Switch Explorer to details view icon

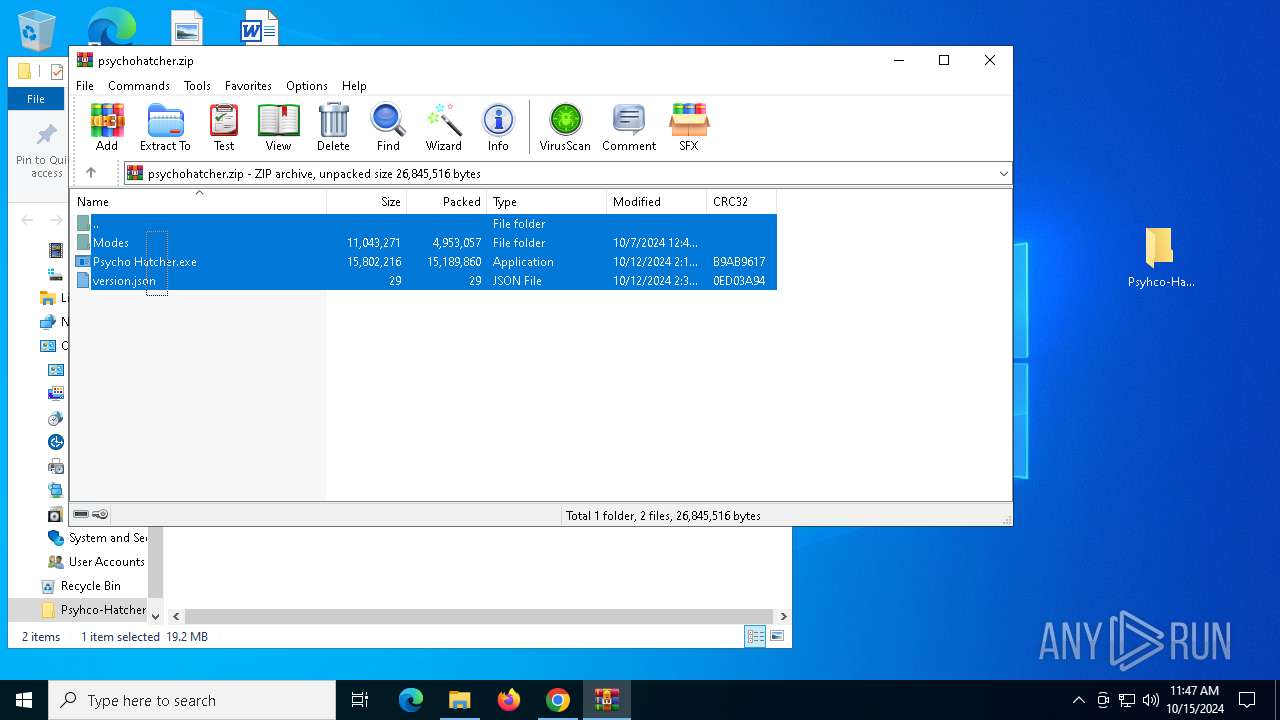756,636
